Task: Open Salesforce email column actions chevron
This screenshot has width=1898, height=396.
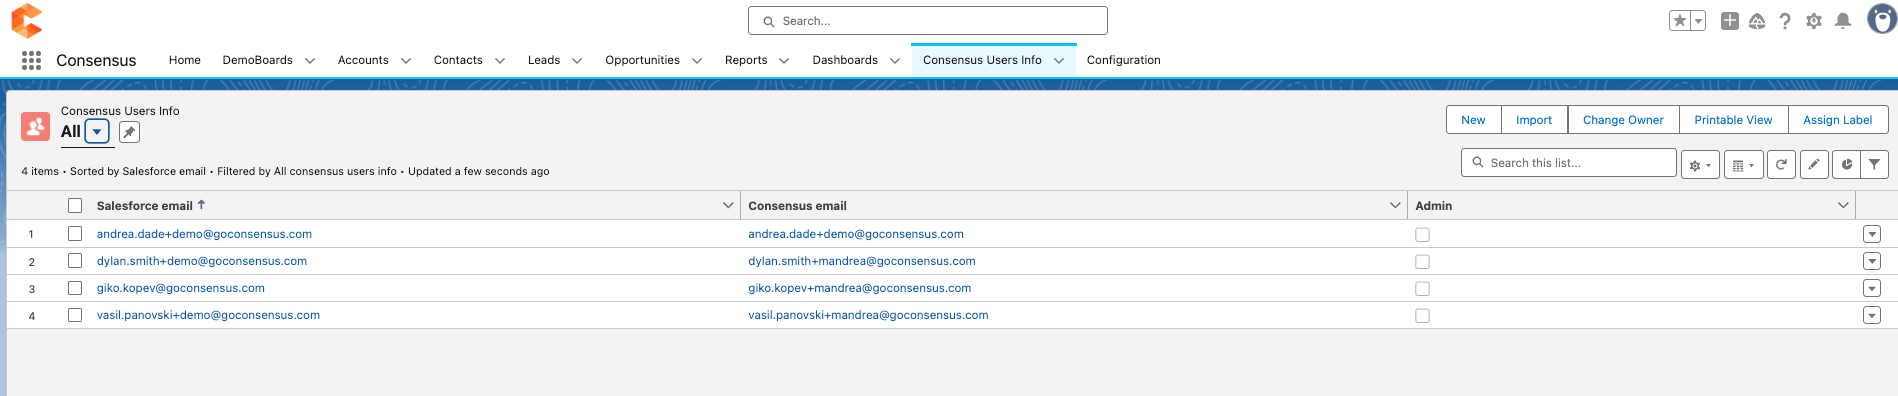Action: click(728, 206)
